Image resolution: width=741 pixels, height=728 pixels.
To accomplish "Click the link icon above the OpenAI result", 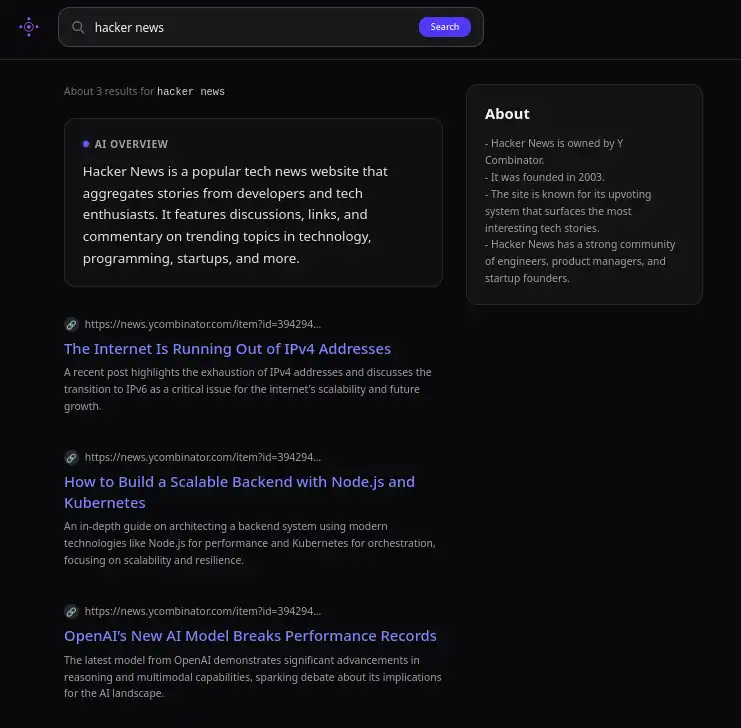I will click(71, 611).
